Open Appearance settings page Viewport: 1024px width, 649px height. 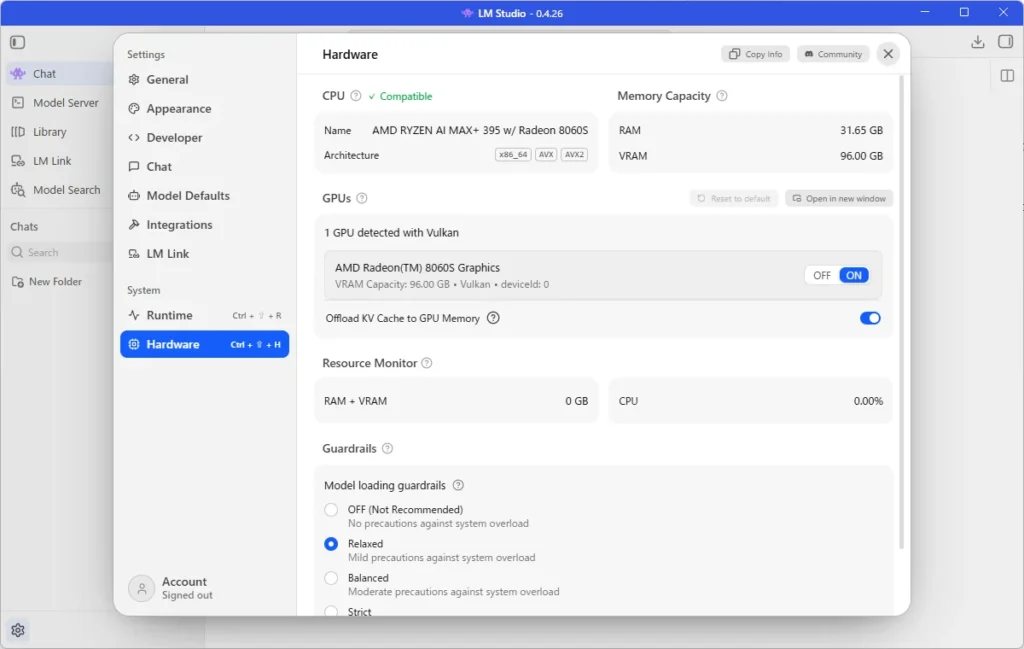tap(204, 108)
